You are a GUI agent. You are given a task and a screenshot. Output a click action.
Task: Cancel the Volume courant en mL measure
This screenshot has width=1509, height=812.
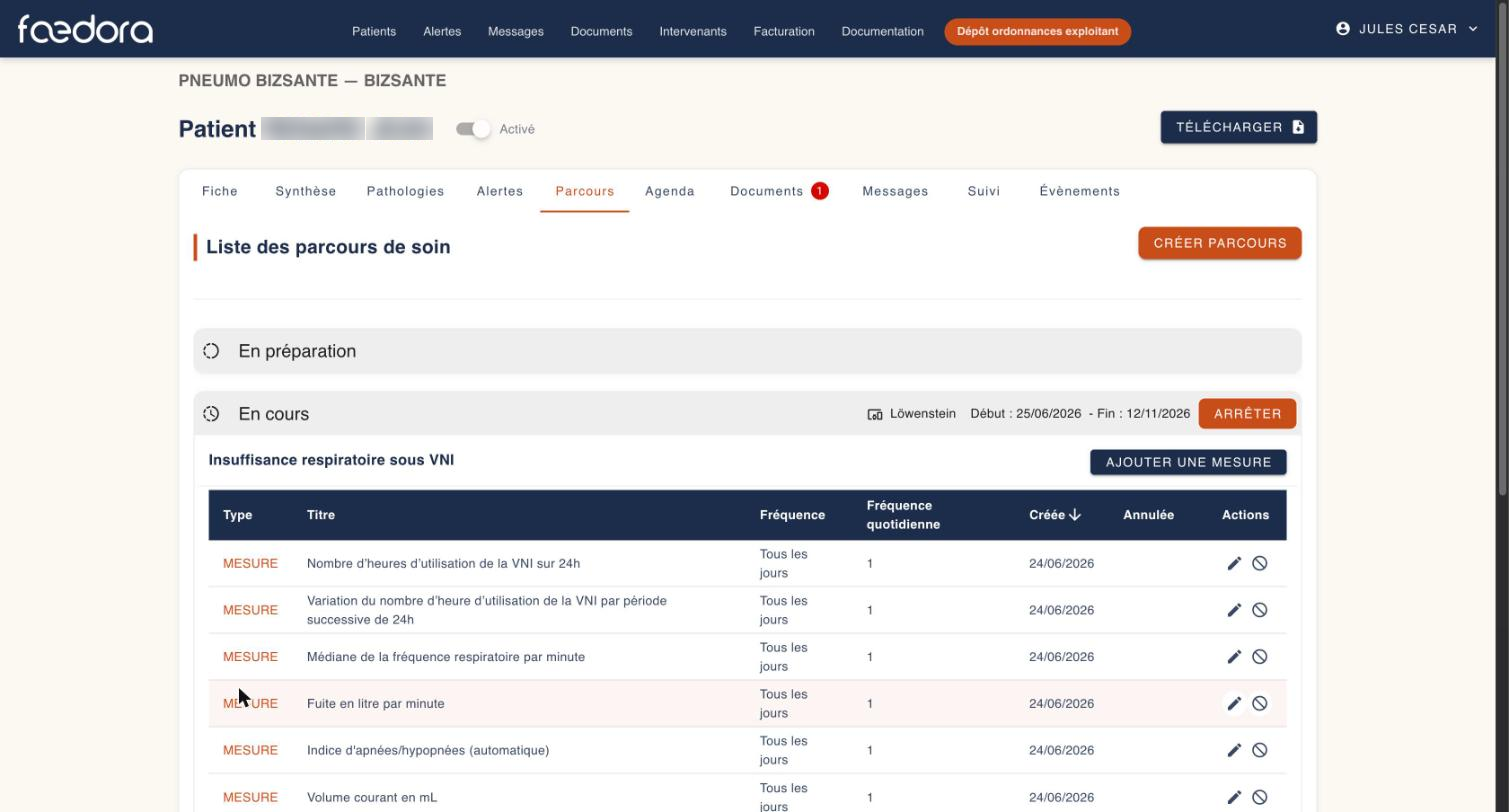click(1260, 797)
